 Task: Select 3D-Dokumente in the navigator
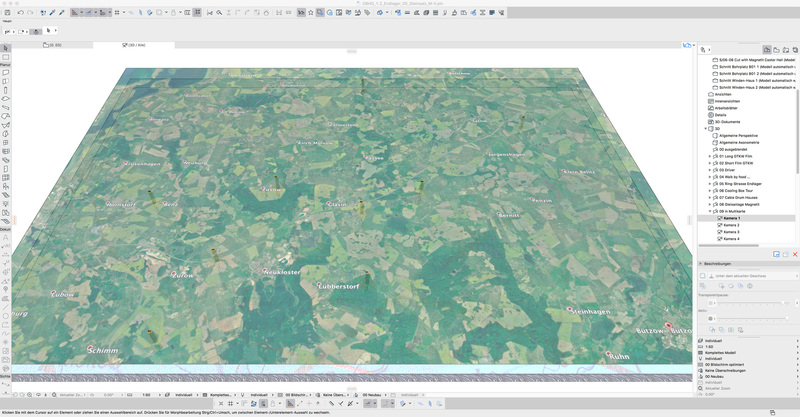click(729, 121)
